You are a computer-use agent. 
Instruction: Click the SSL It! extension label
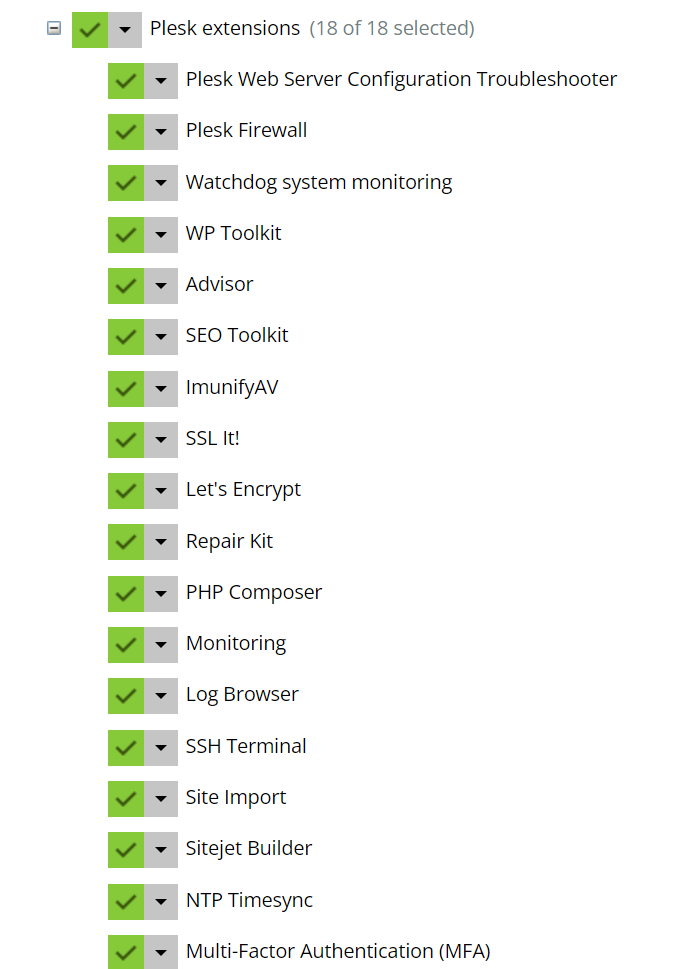click(x=212, y=438)
